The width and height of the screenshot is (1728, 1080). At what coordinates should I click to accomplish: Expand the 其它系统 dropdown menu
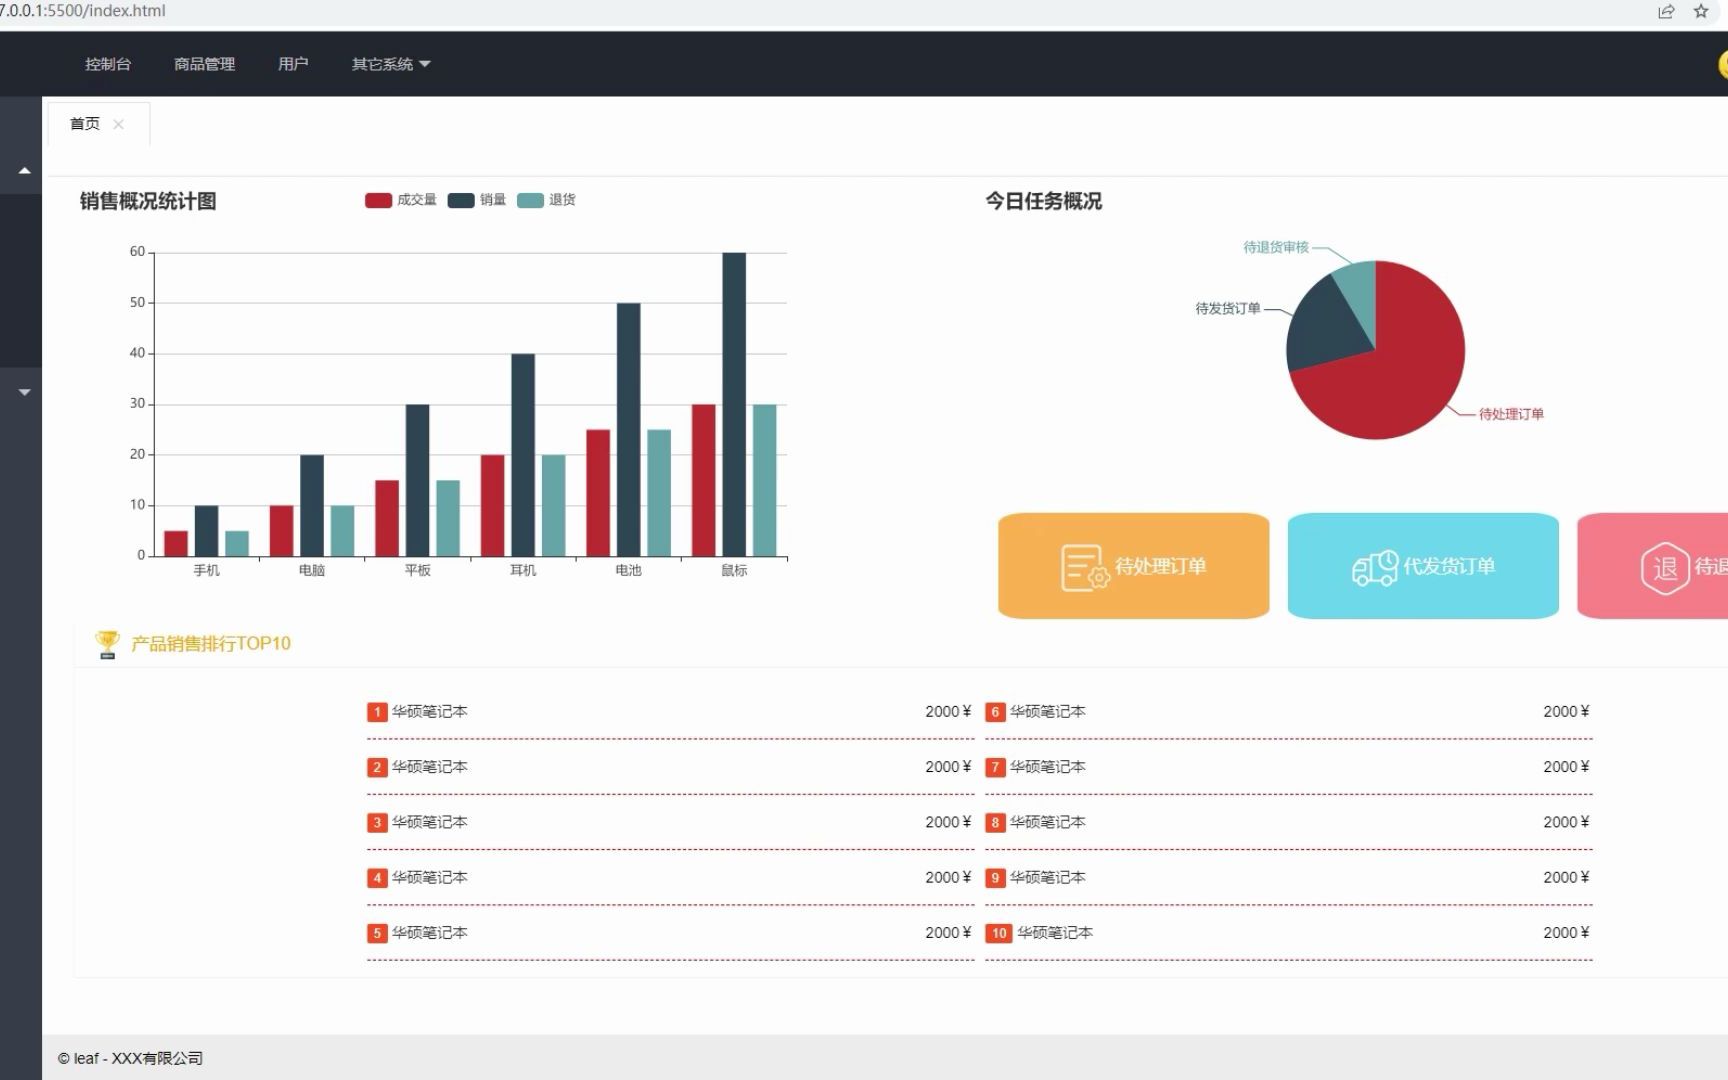(x=390, y=64)
